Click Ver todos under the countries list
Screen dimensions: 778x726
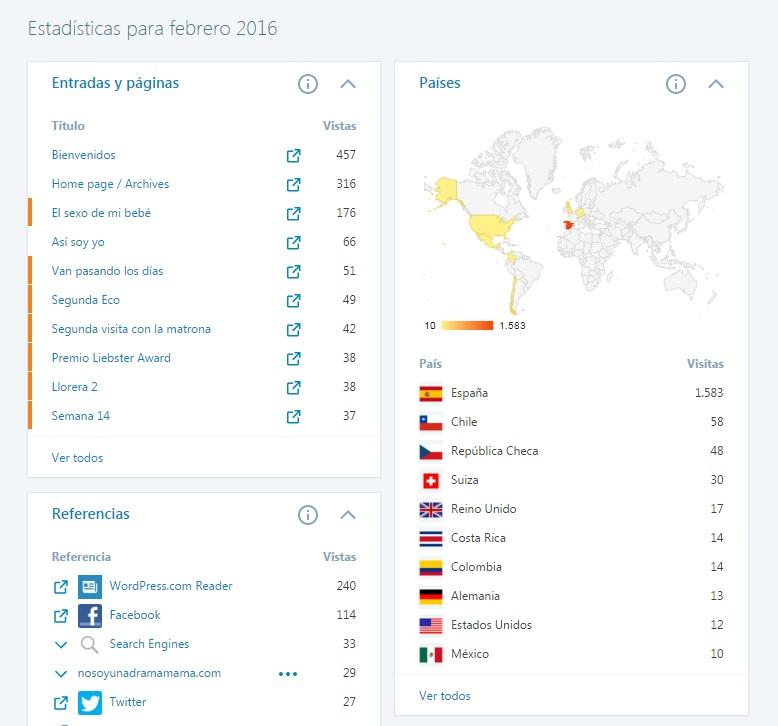coord(444,696)
